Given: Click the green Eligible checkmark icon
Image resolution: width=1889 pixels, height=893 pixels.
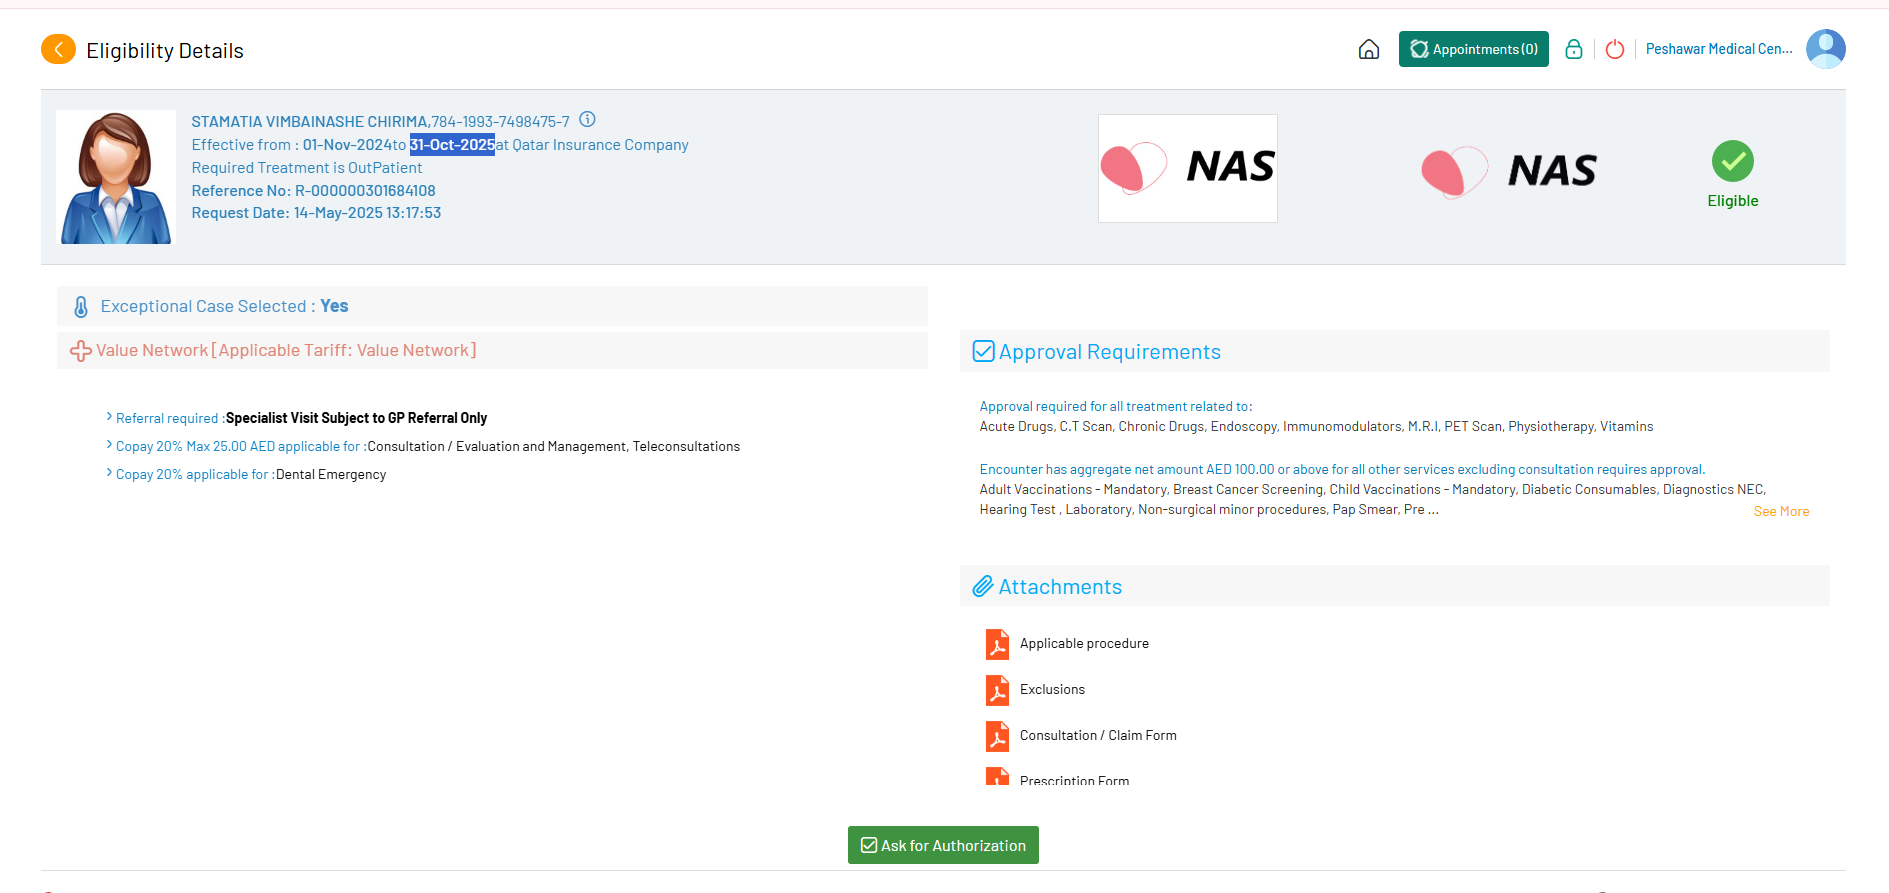Looking at the screenshot, I should 1732,161.
